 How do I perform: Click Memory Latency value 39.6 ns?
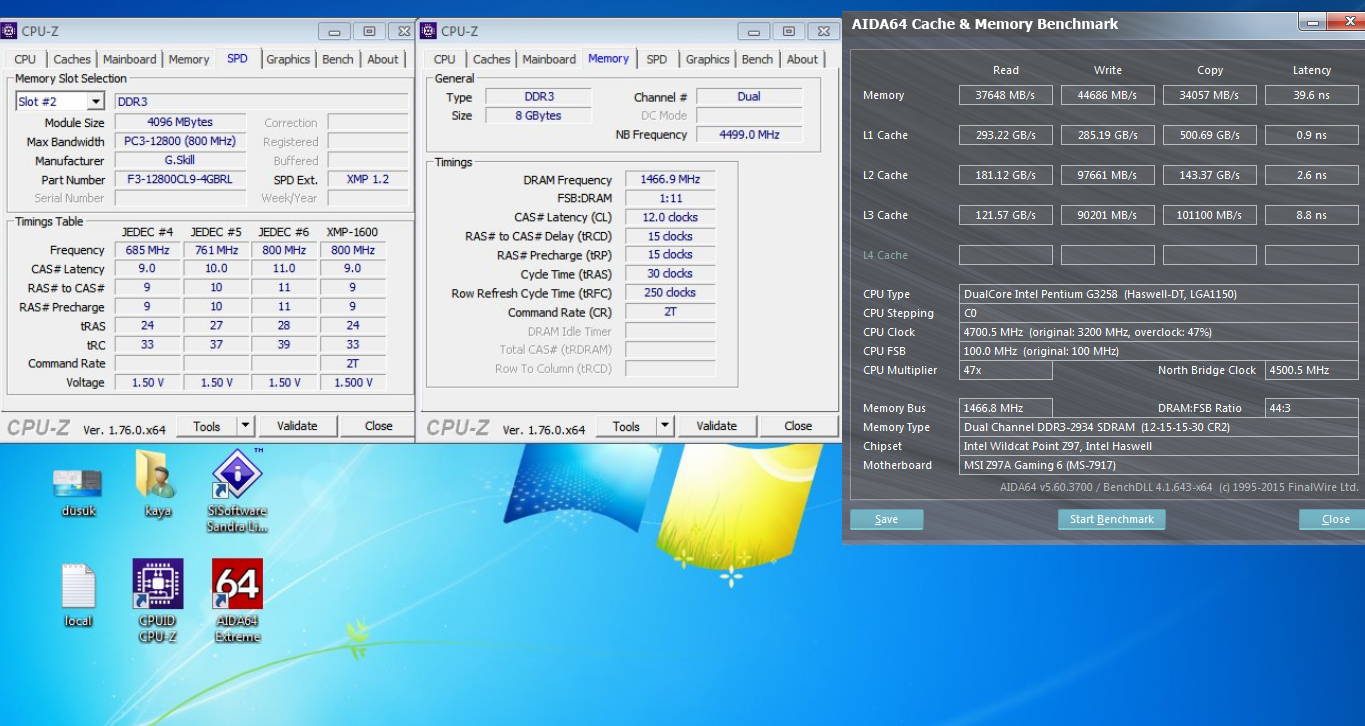click(1311, 95)
